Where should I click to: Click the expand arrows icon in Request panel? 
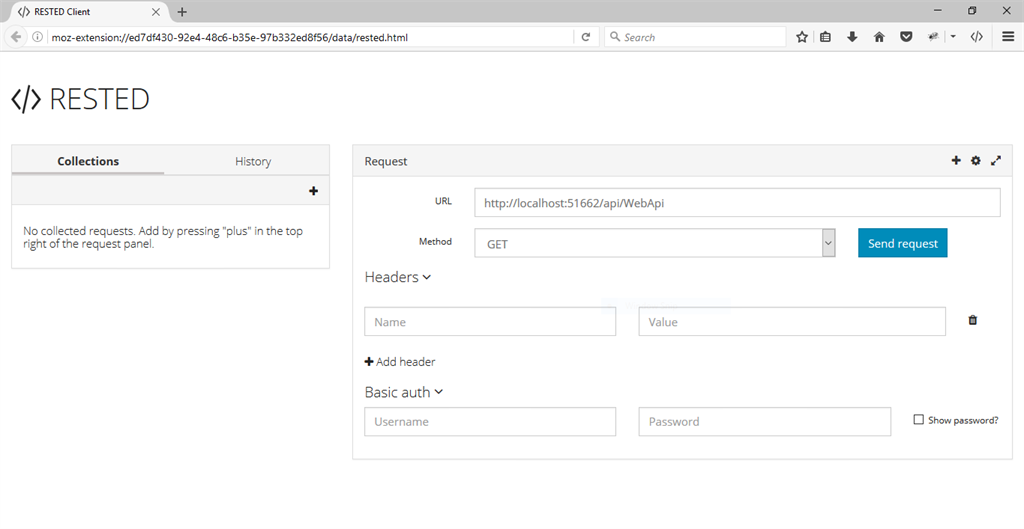pyautogui.click(x=995, y=160)
